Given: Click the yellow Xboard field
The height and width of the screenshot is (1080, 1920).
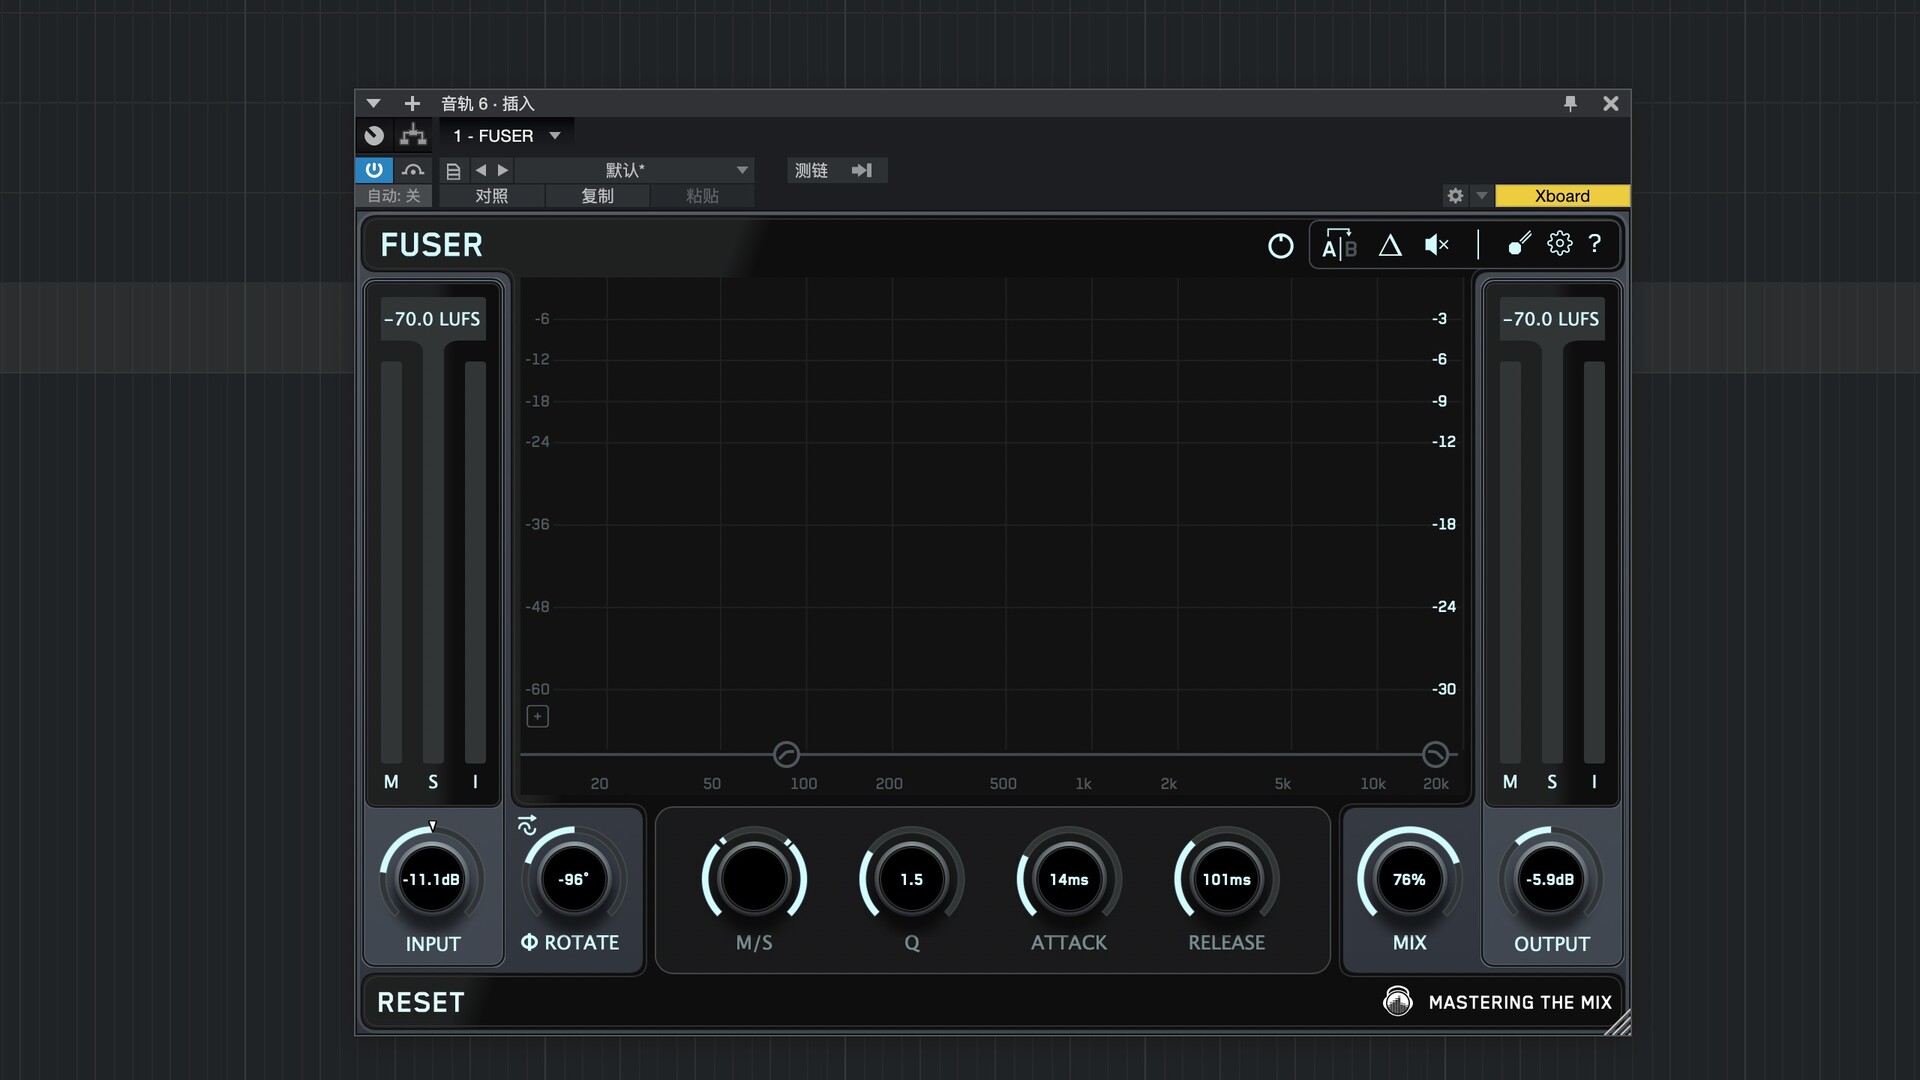Looking at the screenshot, I should (x=1562, y=196).
